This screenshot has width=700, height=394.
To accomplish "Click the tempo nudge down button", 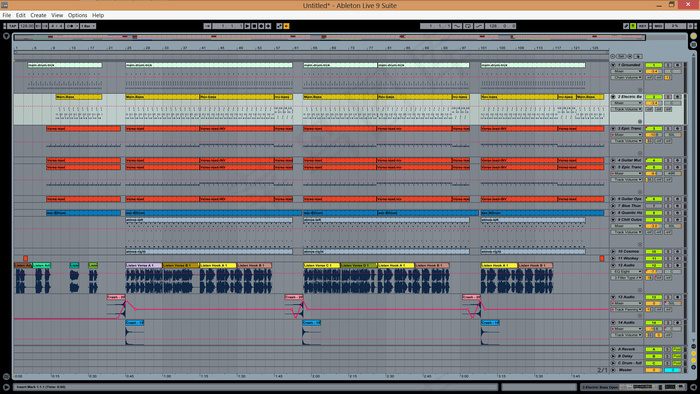I will 38,26.
